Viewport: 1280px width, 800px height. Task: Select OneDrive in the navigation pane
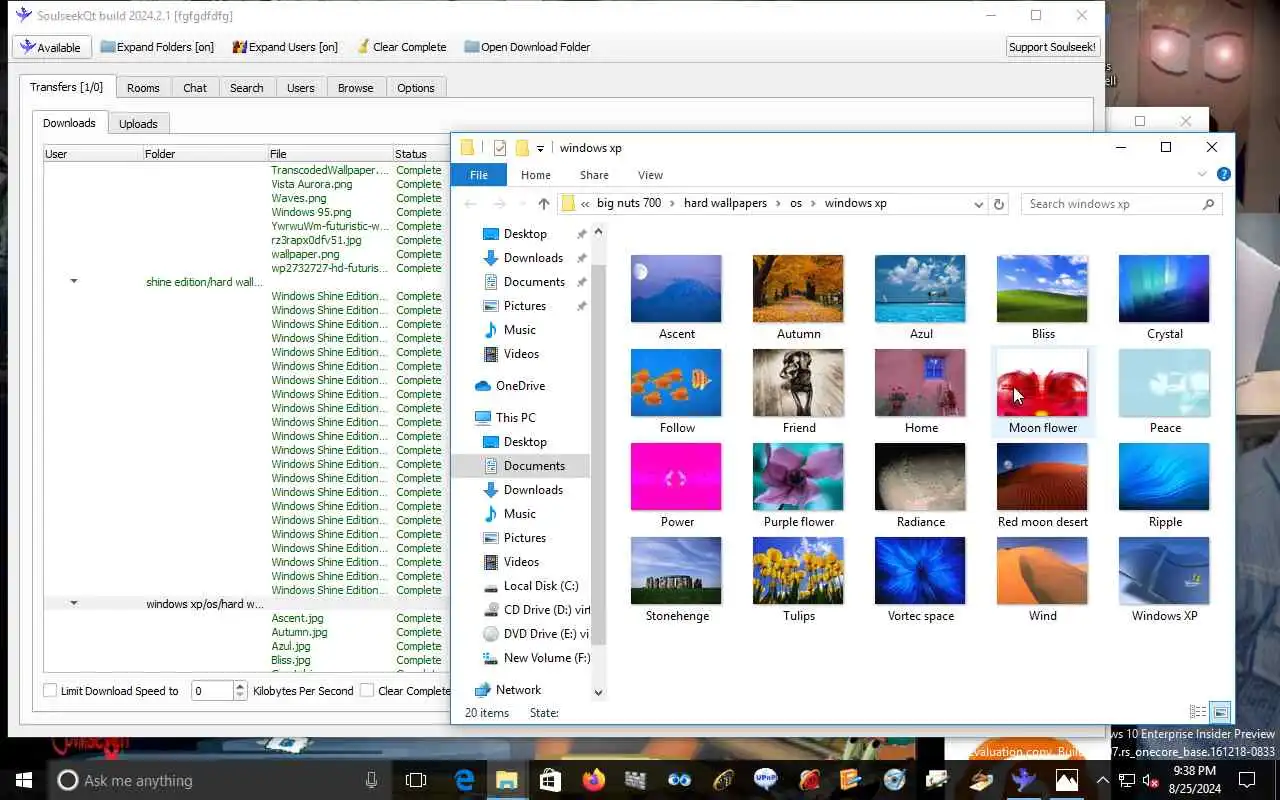pyautogui.click(x=520, y=386)
